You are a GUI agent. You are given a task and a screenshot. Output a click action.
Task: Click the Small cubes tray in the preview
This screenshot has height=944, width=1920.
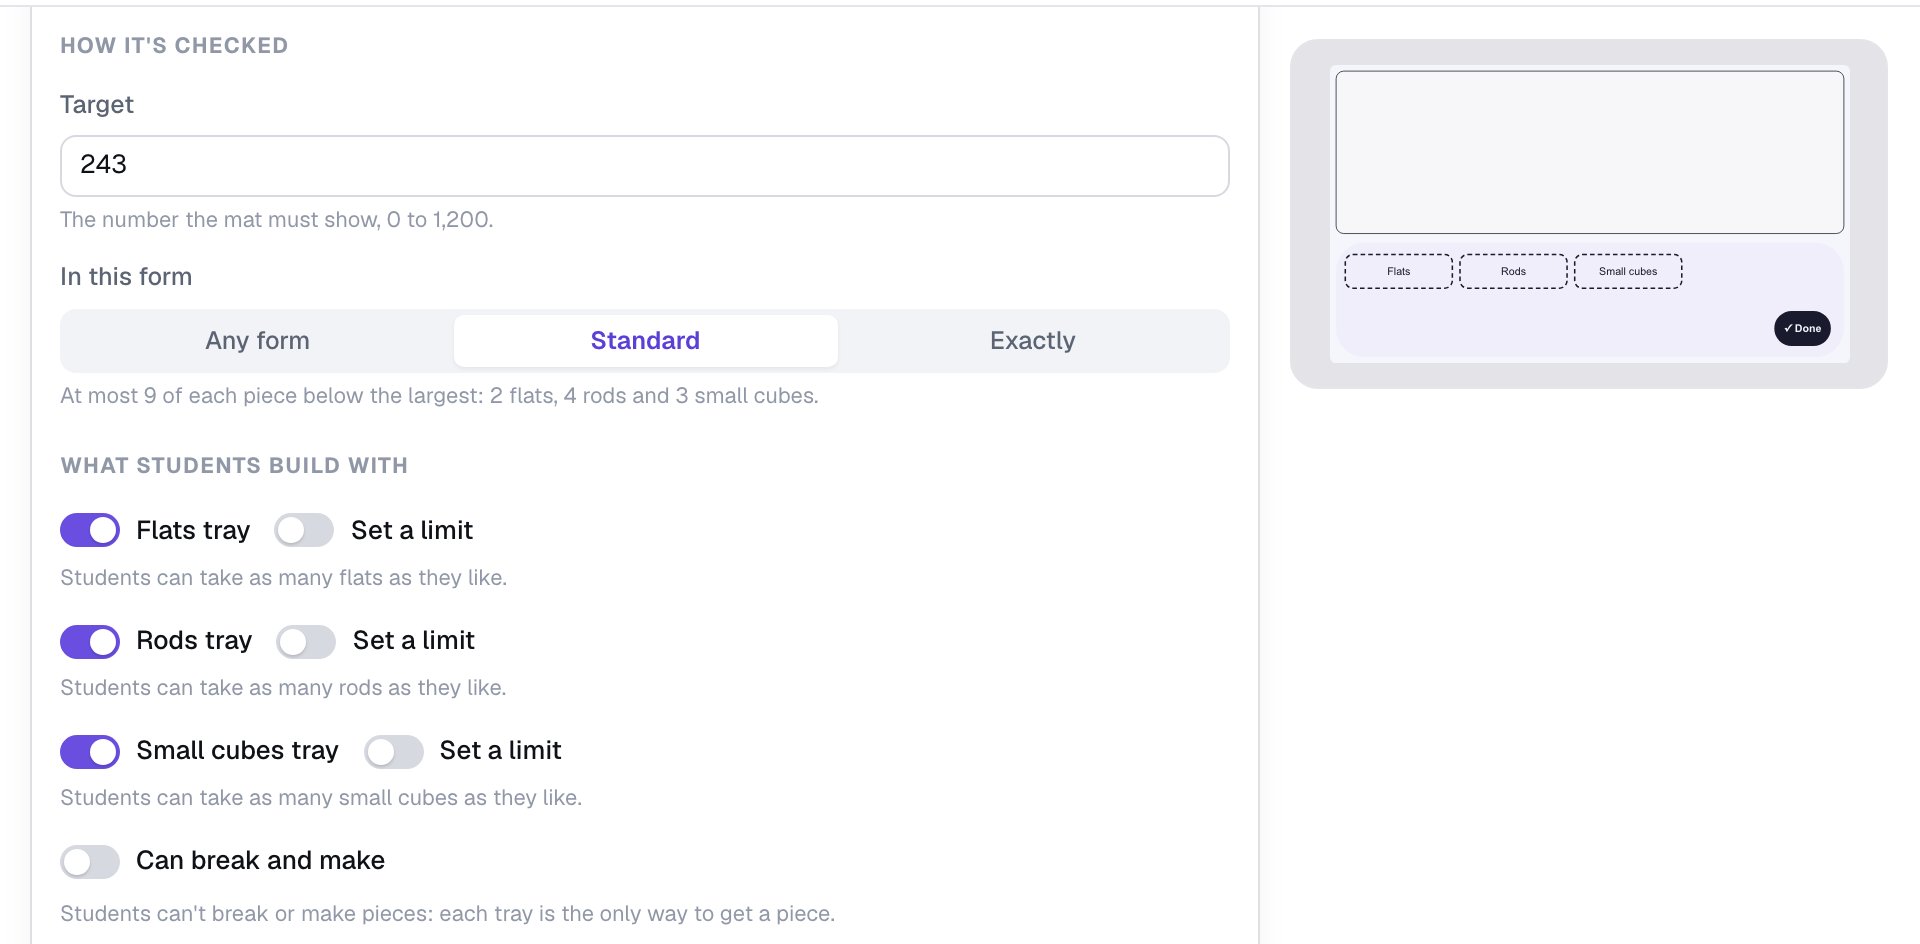[x=1628, y=271]
